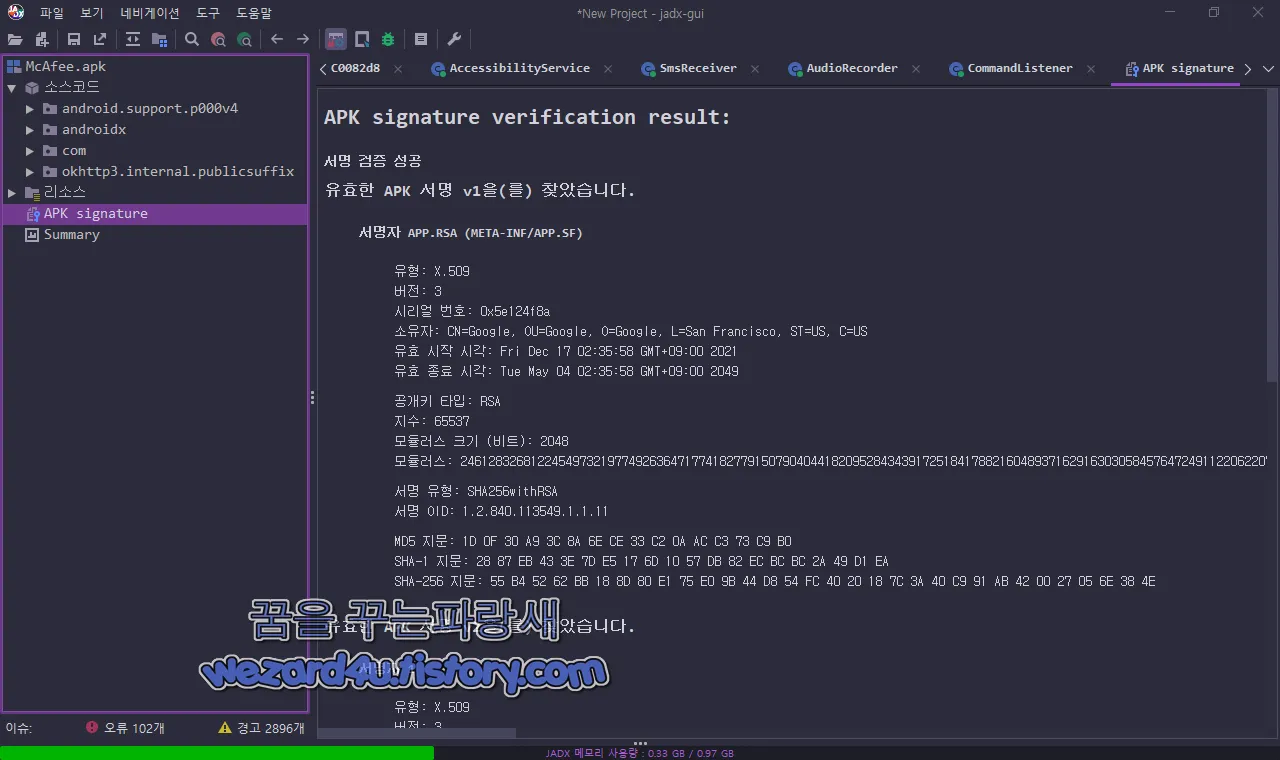
Task: Click the export project icon
Action: tap(100, 40)
